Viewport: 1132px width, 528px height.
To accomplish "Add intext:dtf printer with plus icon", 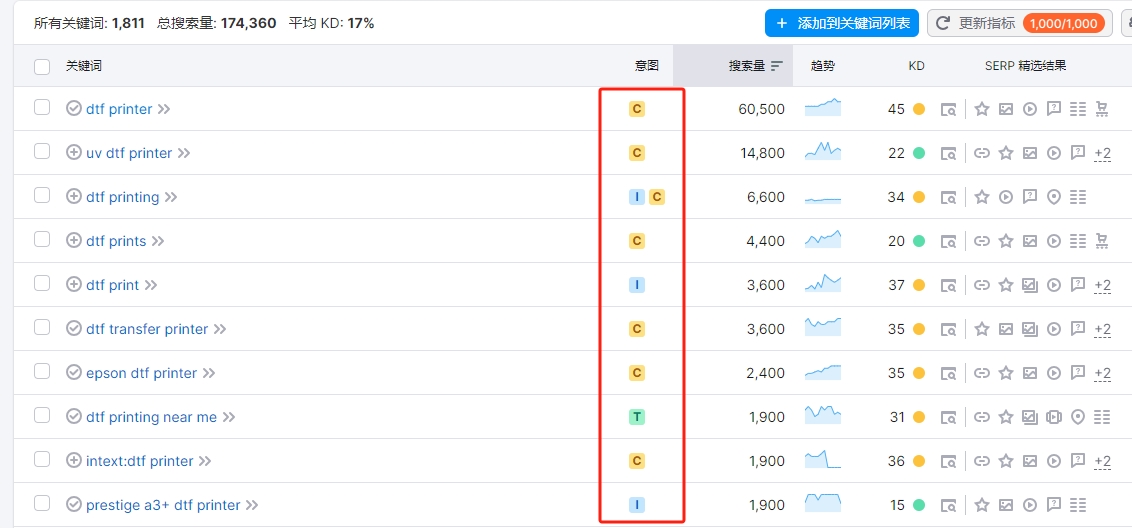I will (74, 462).
